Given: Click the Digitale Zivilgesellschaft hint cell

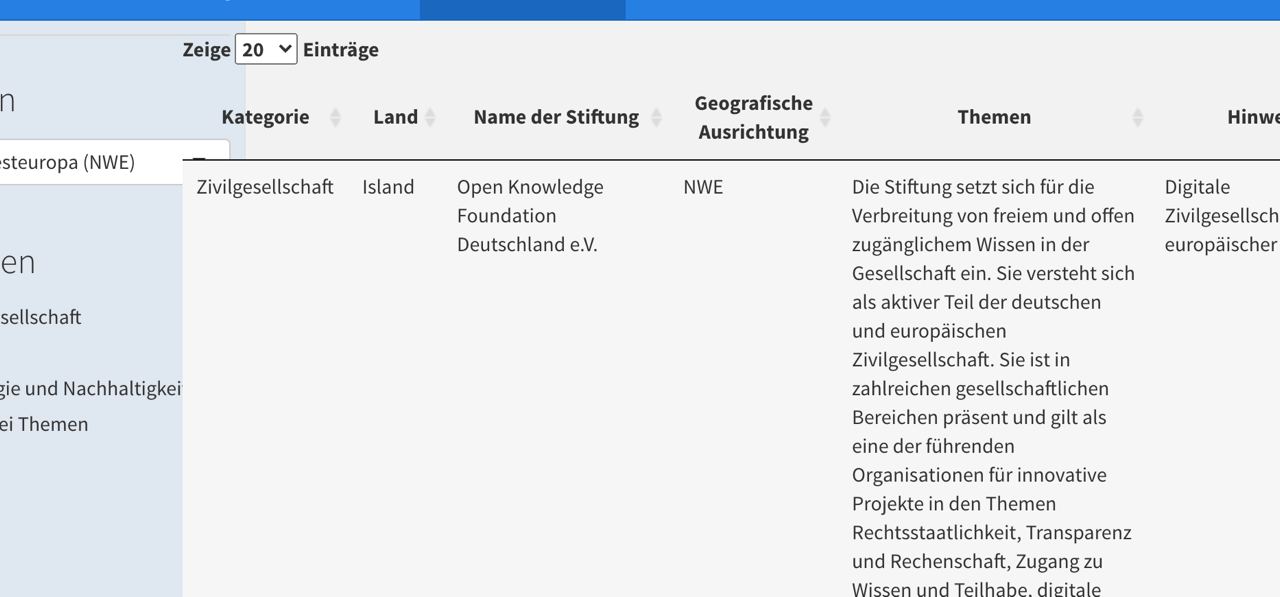Looking at the screenshot, I should tap(1222, 216).
